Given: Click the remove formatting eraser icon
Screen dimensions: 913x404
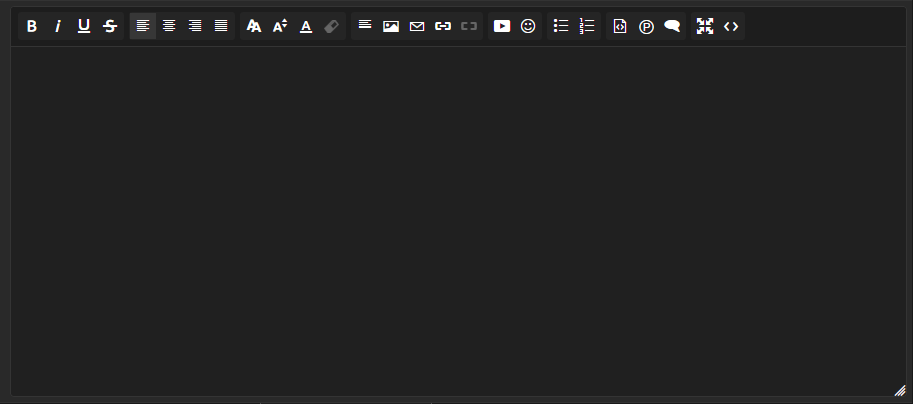Looking at the screenshot, I should (x=331, y=26).
